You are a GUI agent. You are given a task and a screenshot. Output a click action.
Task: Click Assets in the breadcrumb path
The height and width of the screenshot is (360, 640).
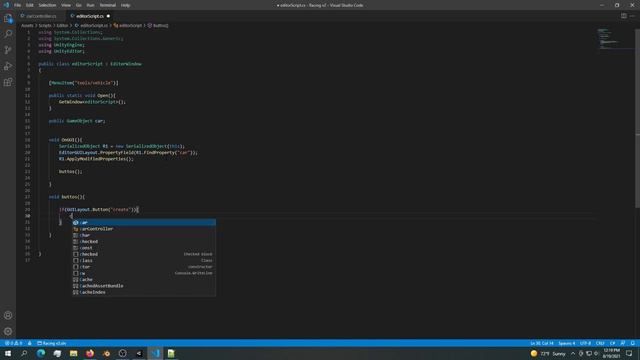[27, 25]
